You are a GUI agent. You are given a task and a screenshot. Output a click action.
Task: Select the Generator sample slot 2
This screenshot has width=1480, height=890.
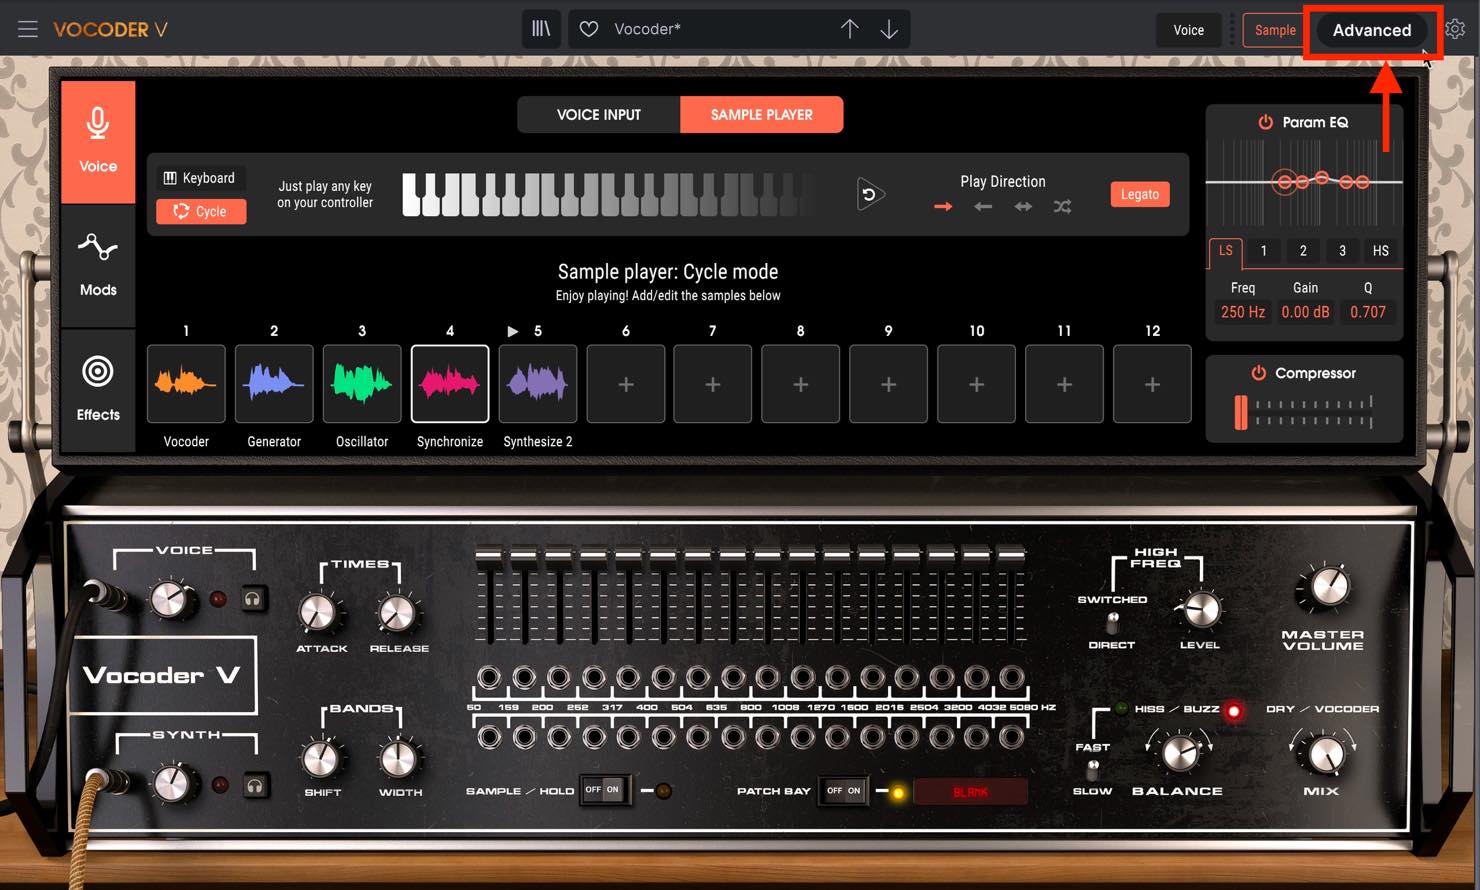click(274, 384)
